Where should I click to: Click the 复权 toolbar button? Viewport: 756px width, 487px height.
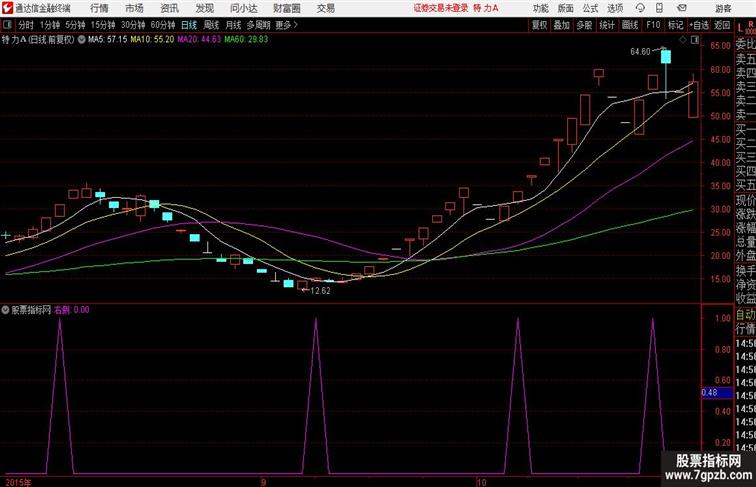[x=540, y=25]
